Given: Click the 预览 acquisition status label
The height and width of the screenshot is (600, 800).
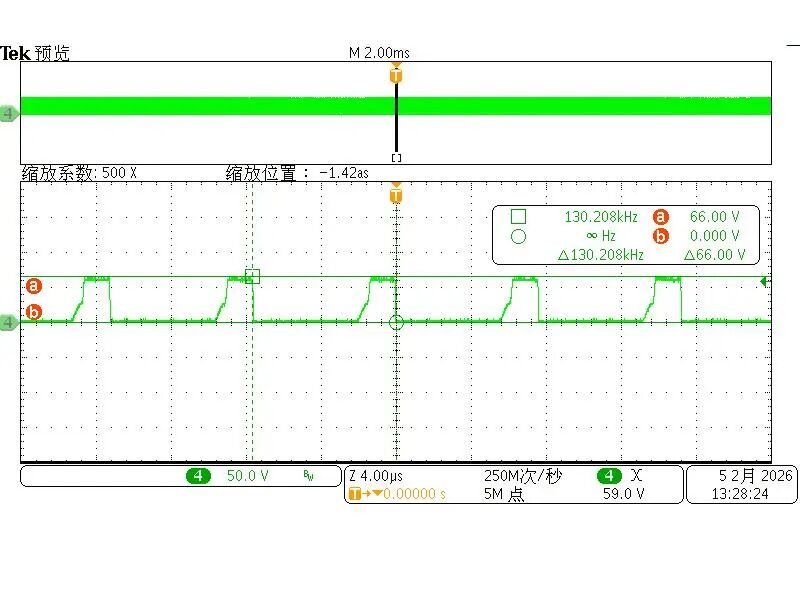Looking at the screenshot, I should pyautogui.click(x=52, y=53).
